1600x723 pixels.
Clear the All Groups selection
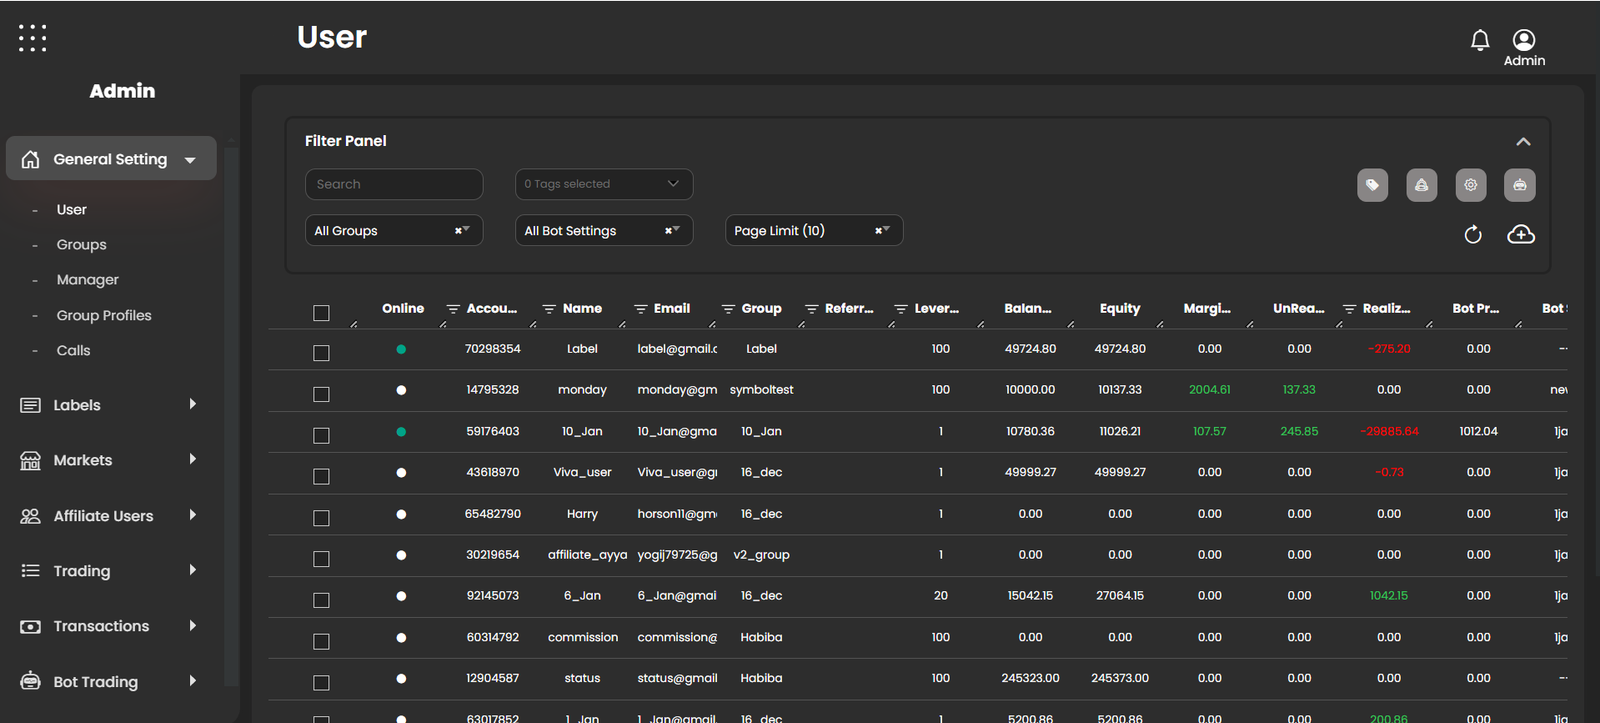pos(458,231)
